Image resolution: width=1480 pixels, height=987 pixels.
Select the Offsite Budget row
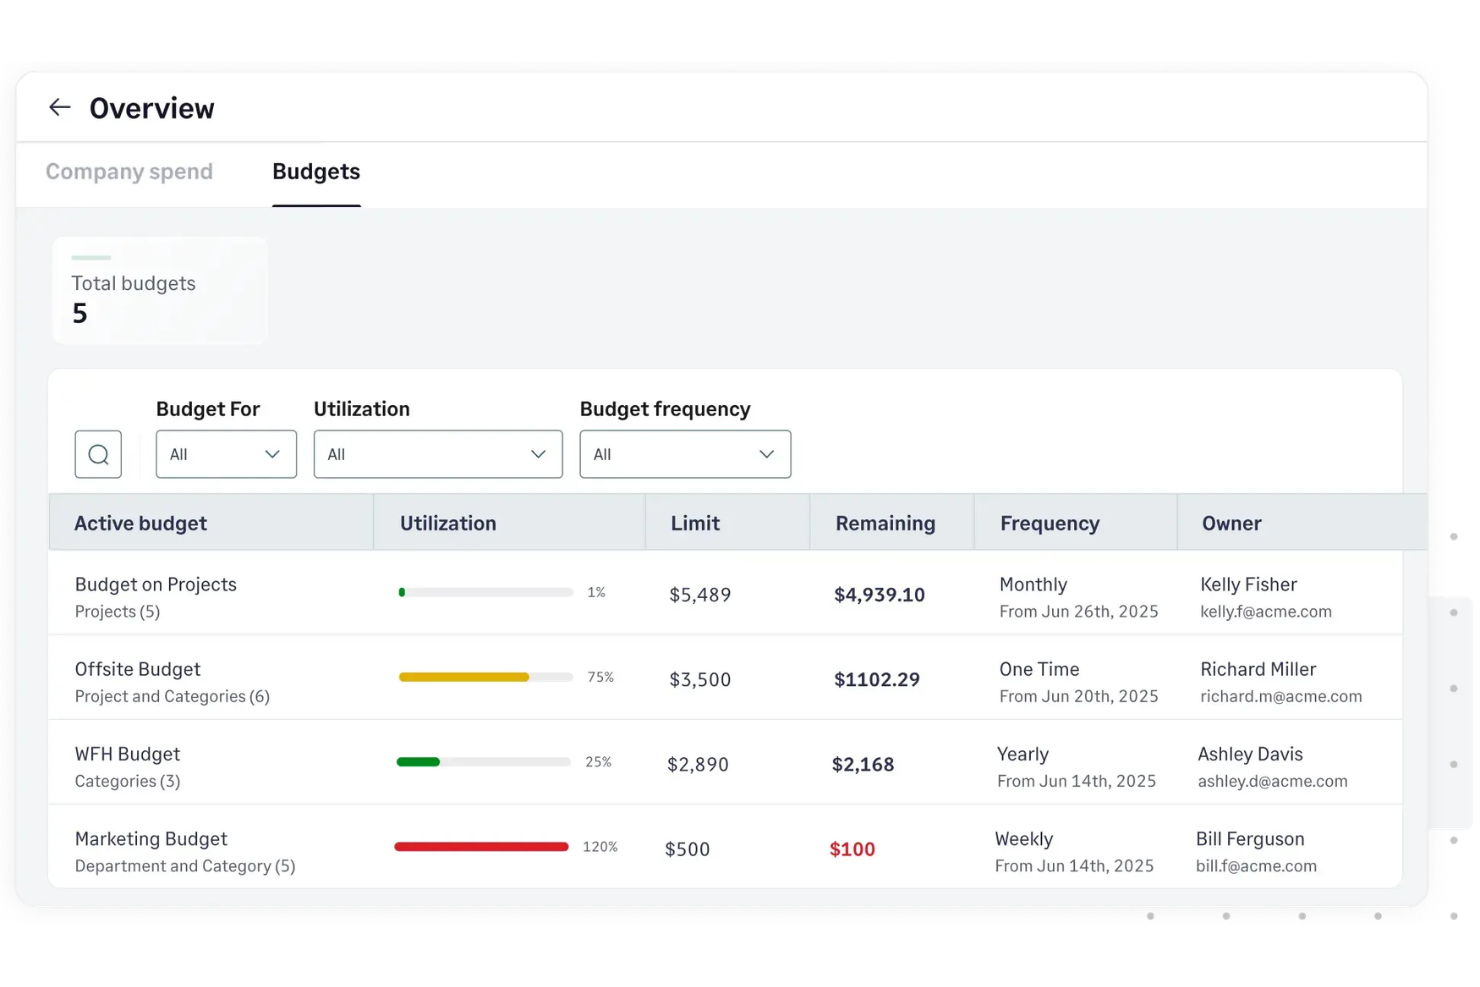click(x=137, y=669)
